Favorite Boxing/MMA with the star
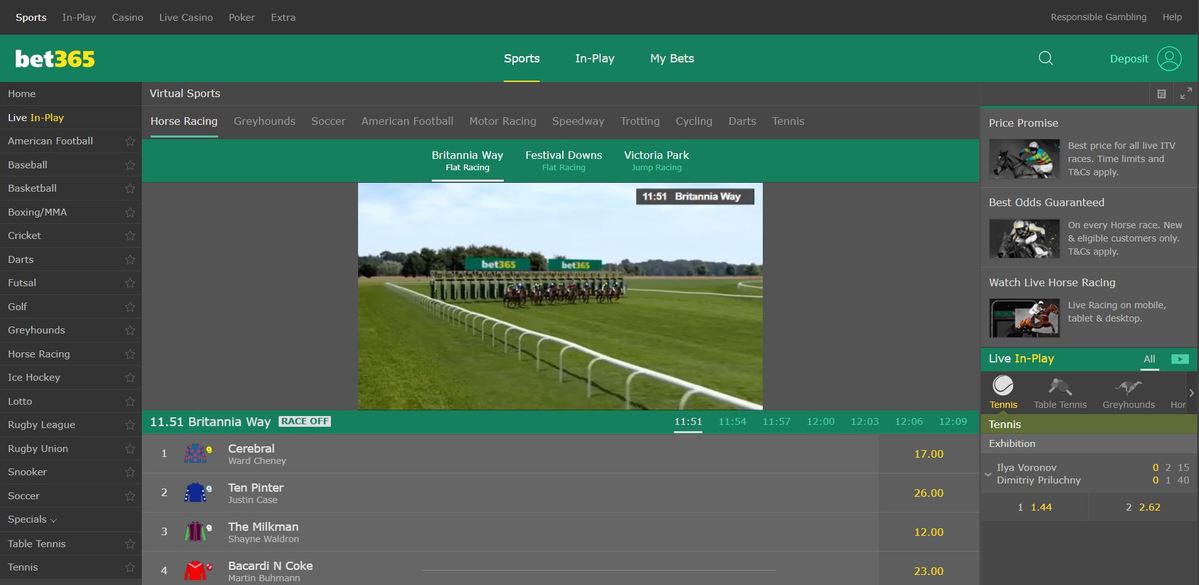The height and width of the screenshot is (585, 1199). (130, 213)
